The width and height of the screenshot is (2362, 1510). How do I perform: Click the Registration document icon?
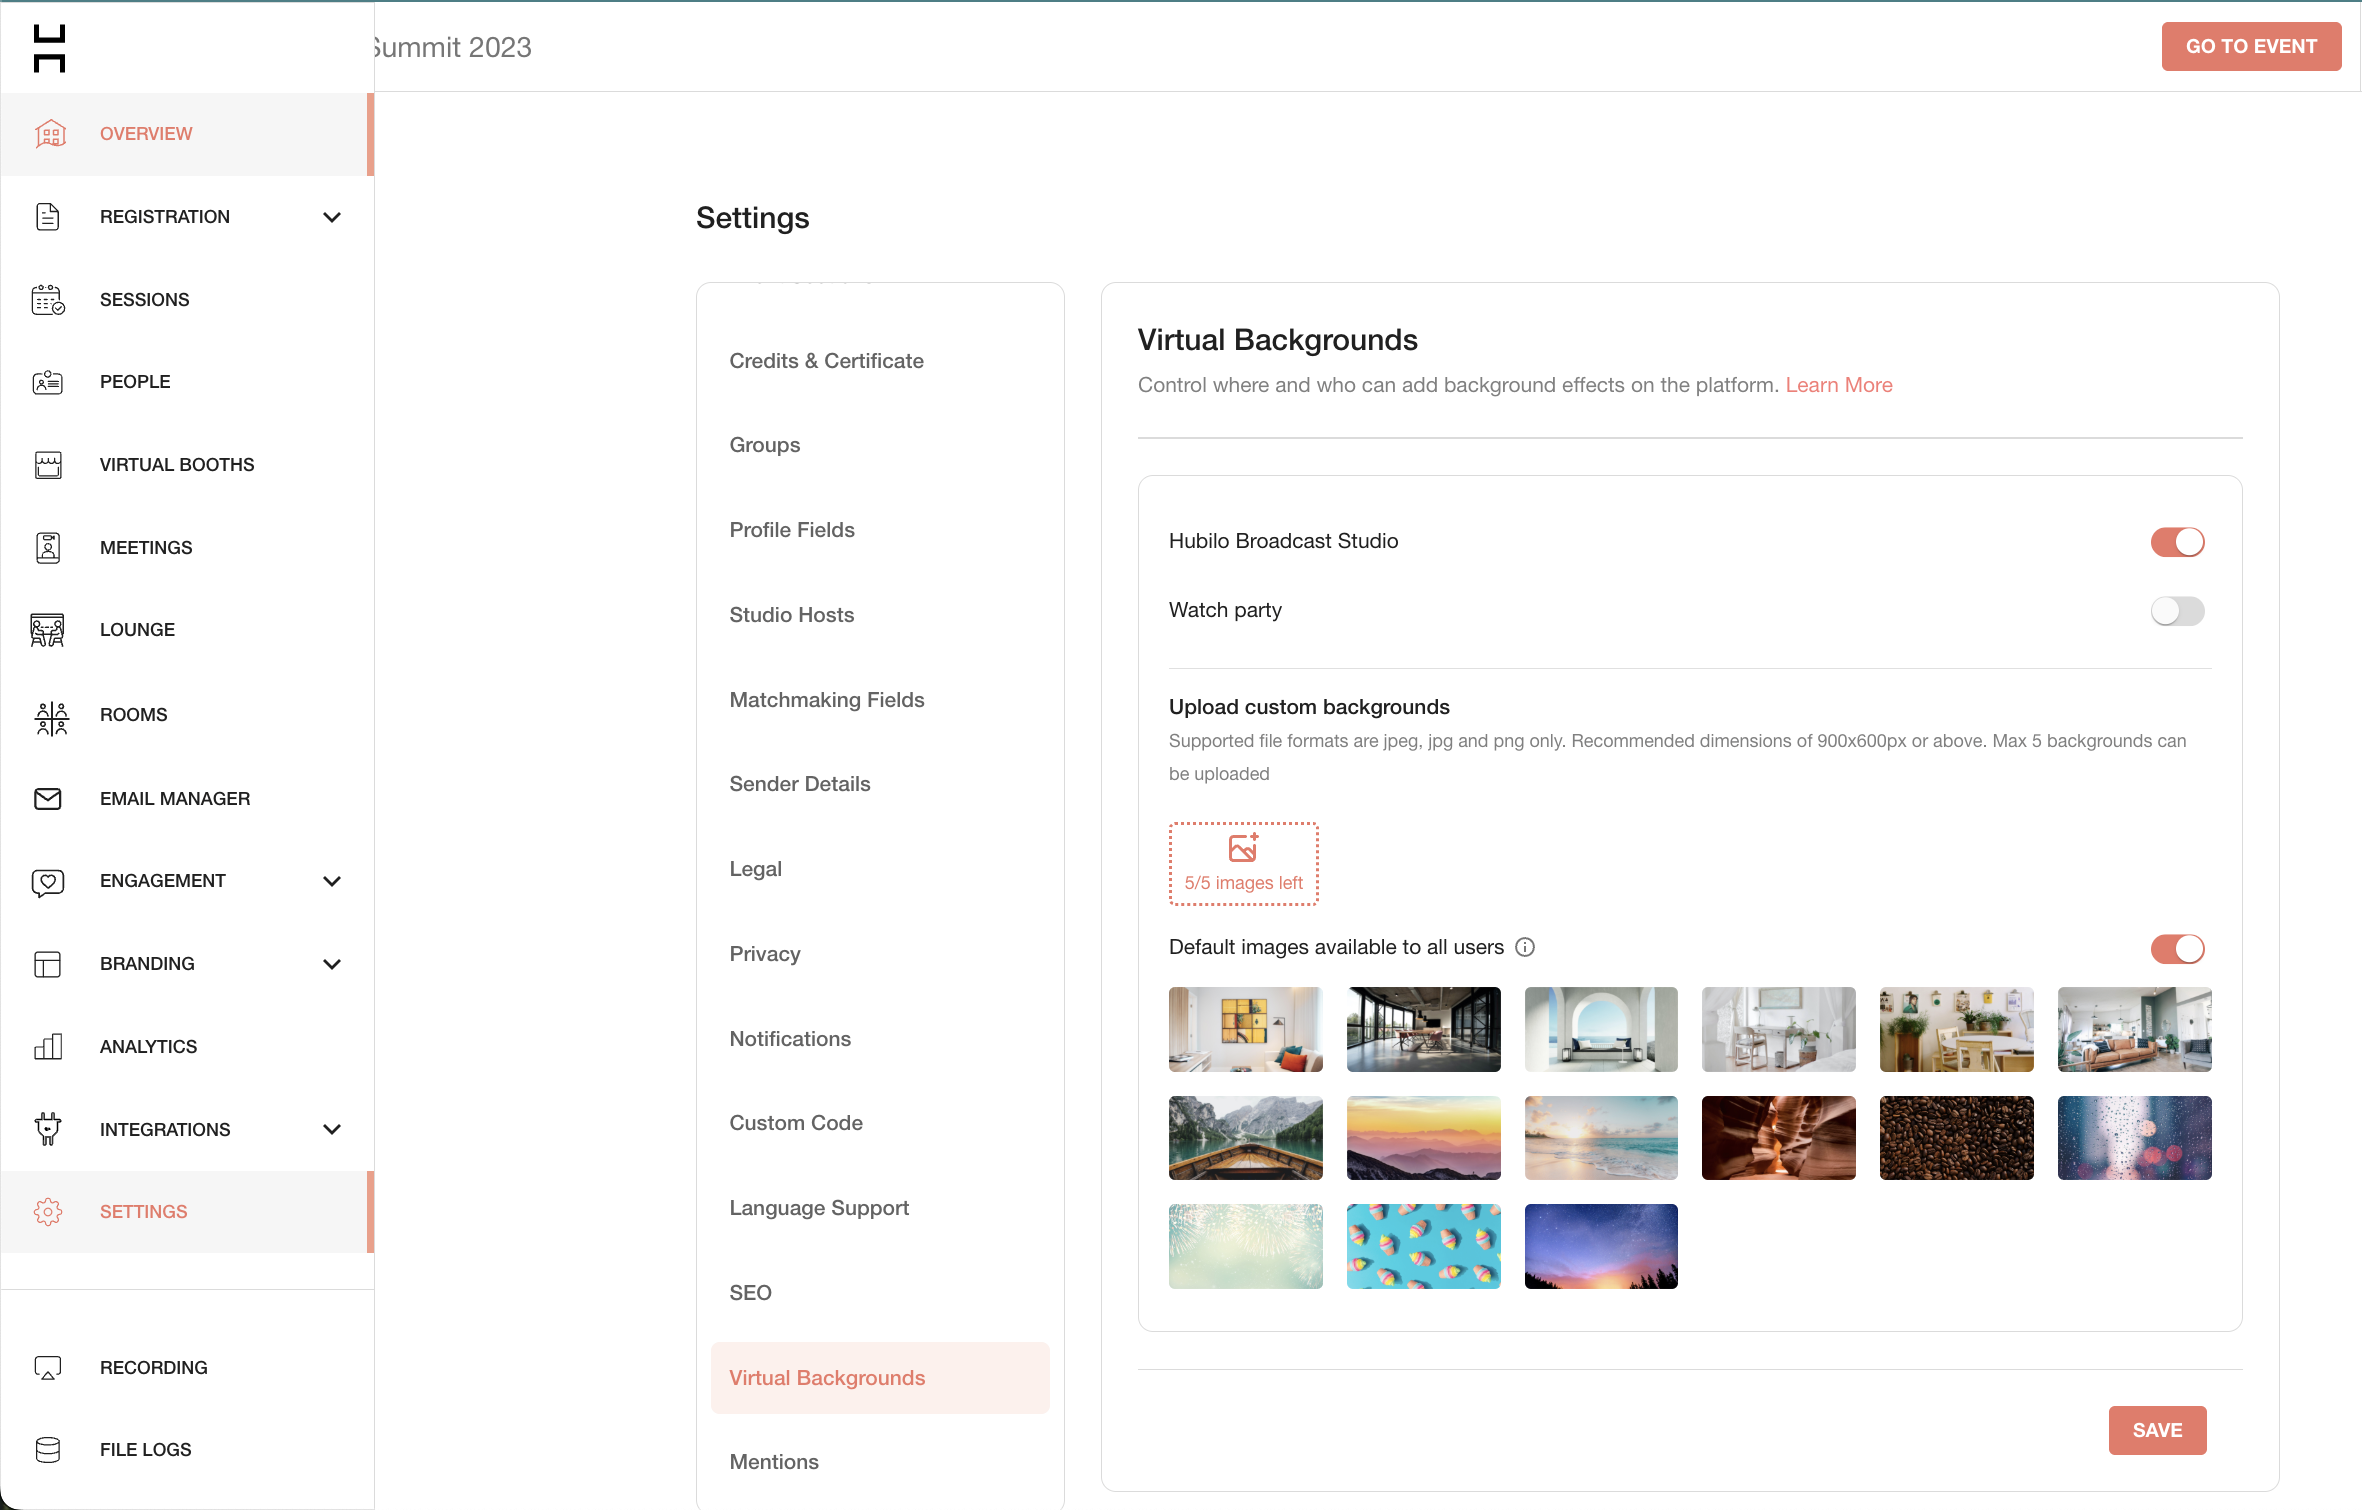pyautogui.click(x=48, y=217)
